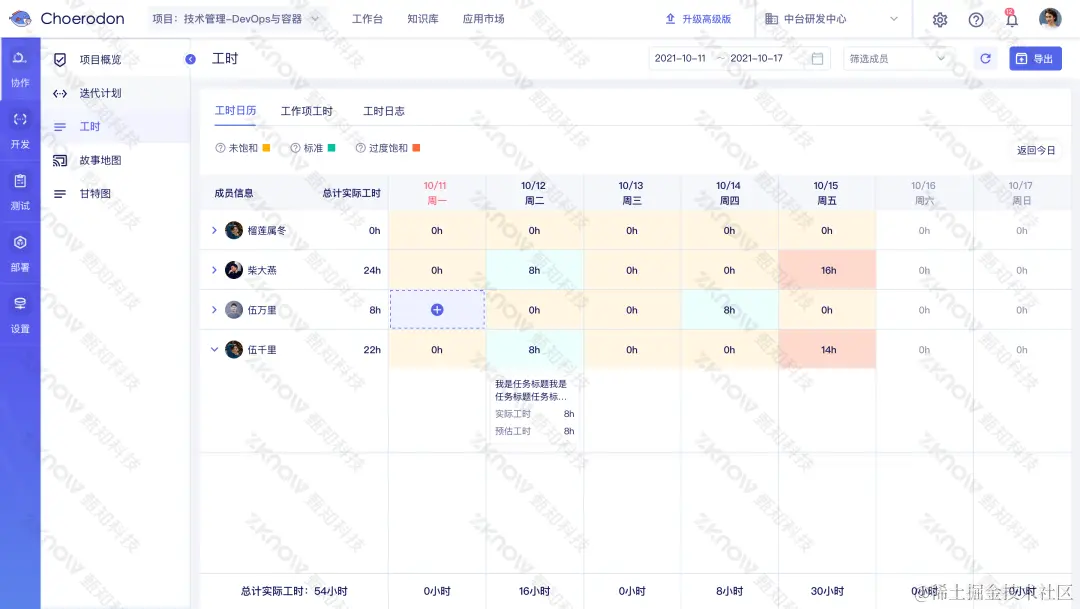Collapse the 伍千里 member row
The width and height of the screenshot is (1080, 609).
(x=212, y=349)
